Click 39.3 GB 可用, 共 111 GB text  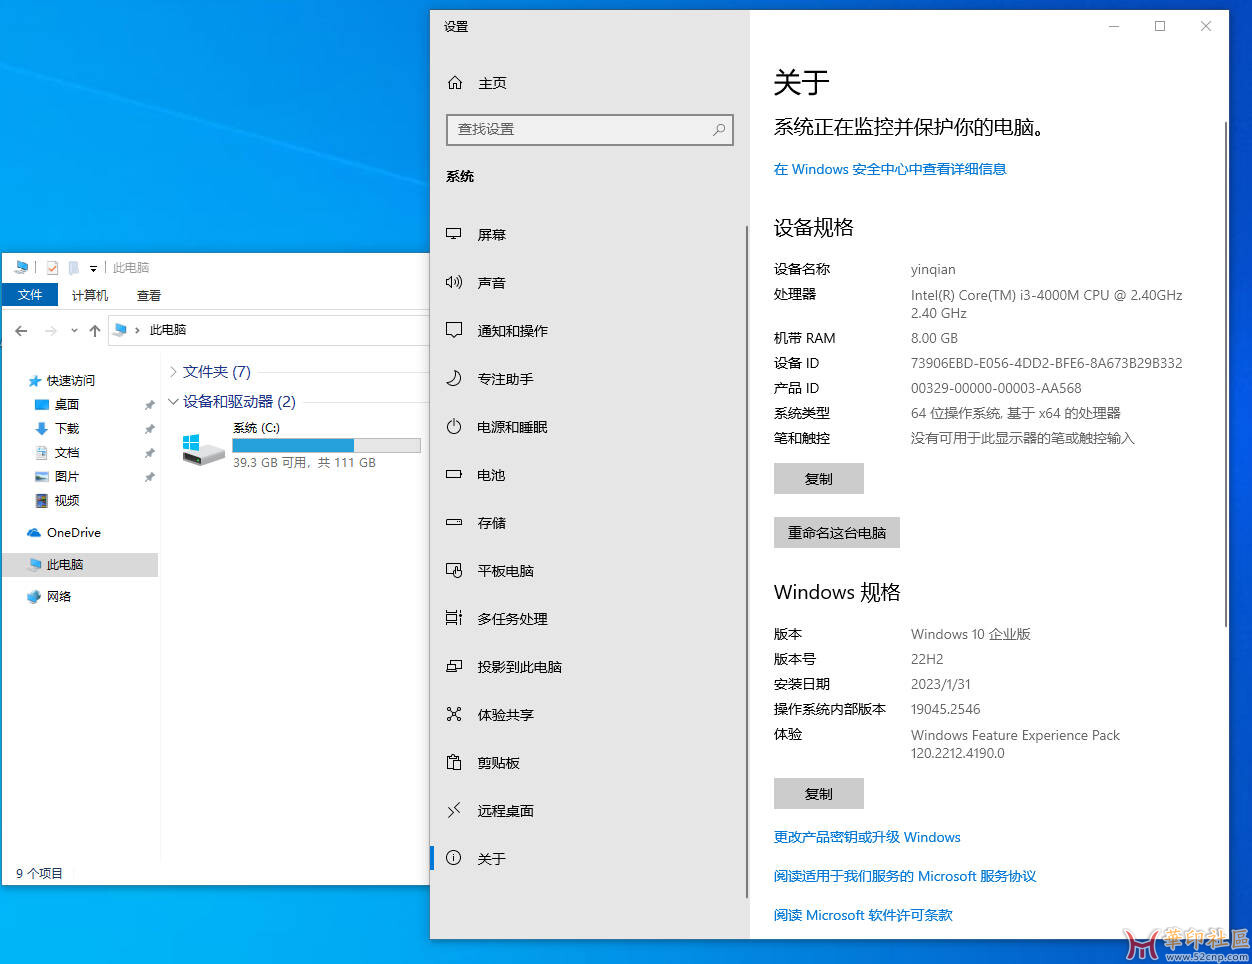[304, 463]
